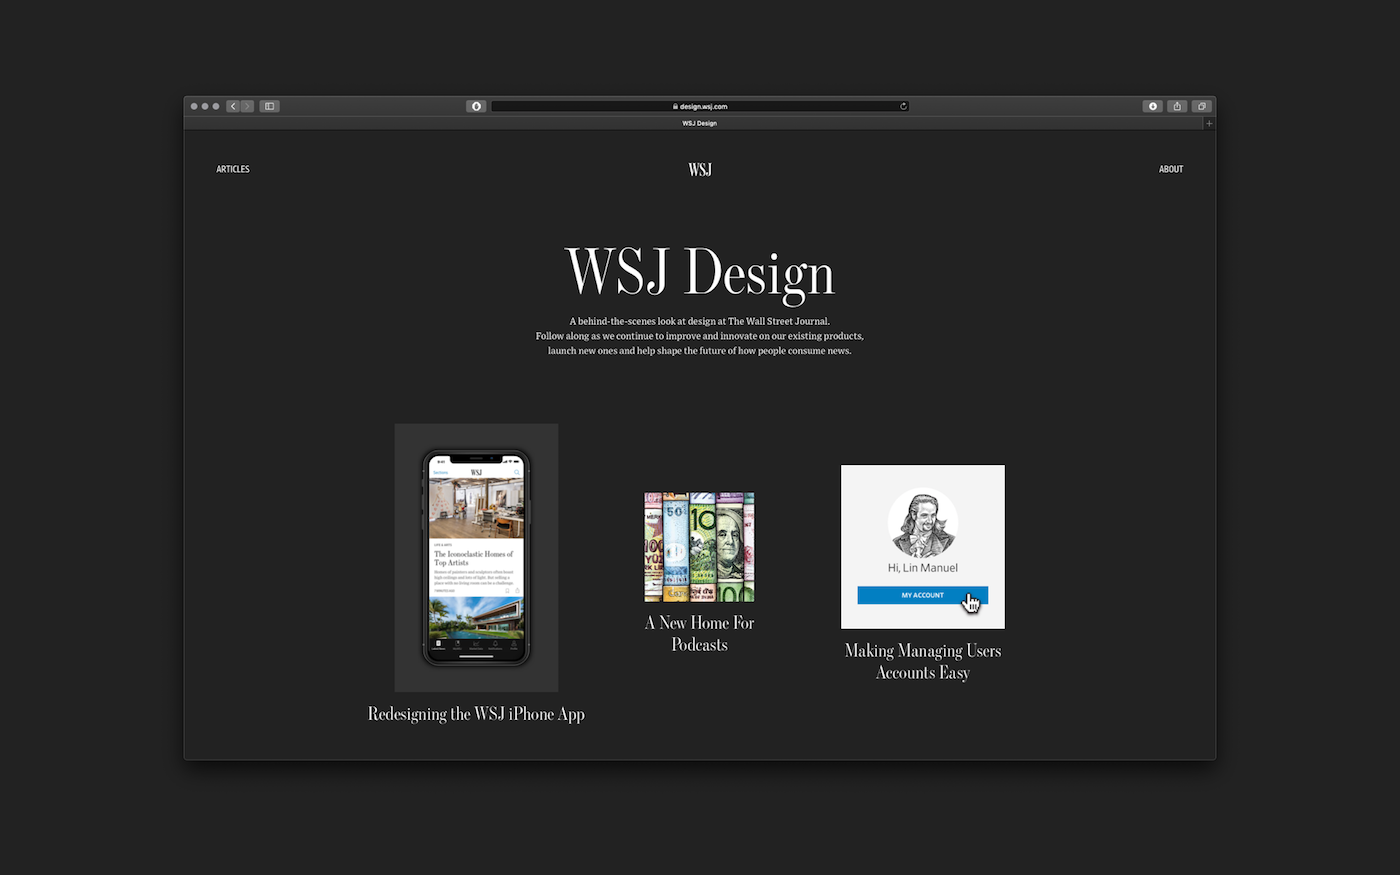The height and width of the screenshot is (875, 1400).
Task: Open the A New Home For Podcasts thumbnail
Action: point(698,546)
